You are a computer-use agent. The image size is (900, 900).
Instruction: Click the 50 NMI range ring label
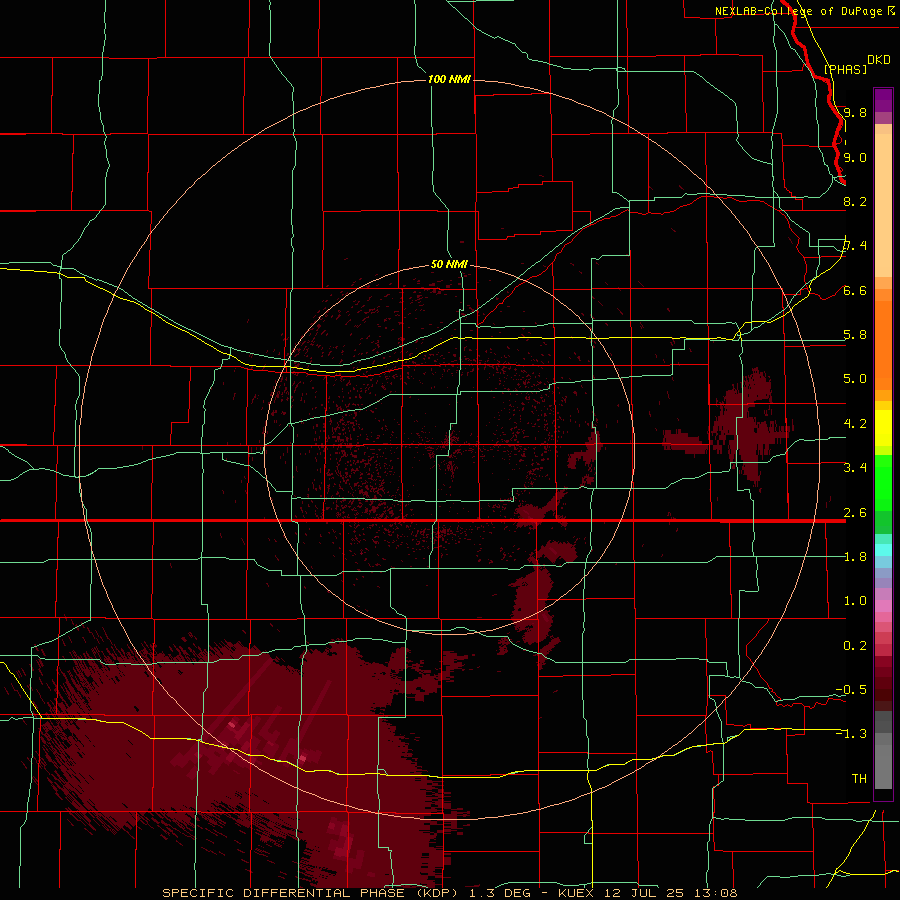point(449,264)
